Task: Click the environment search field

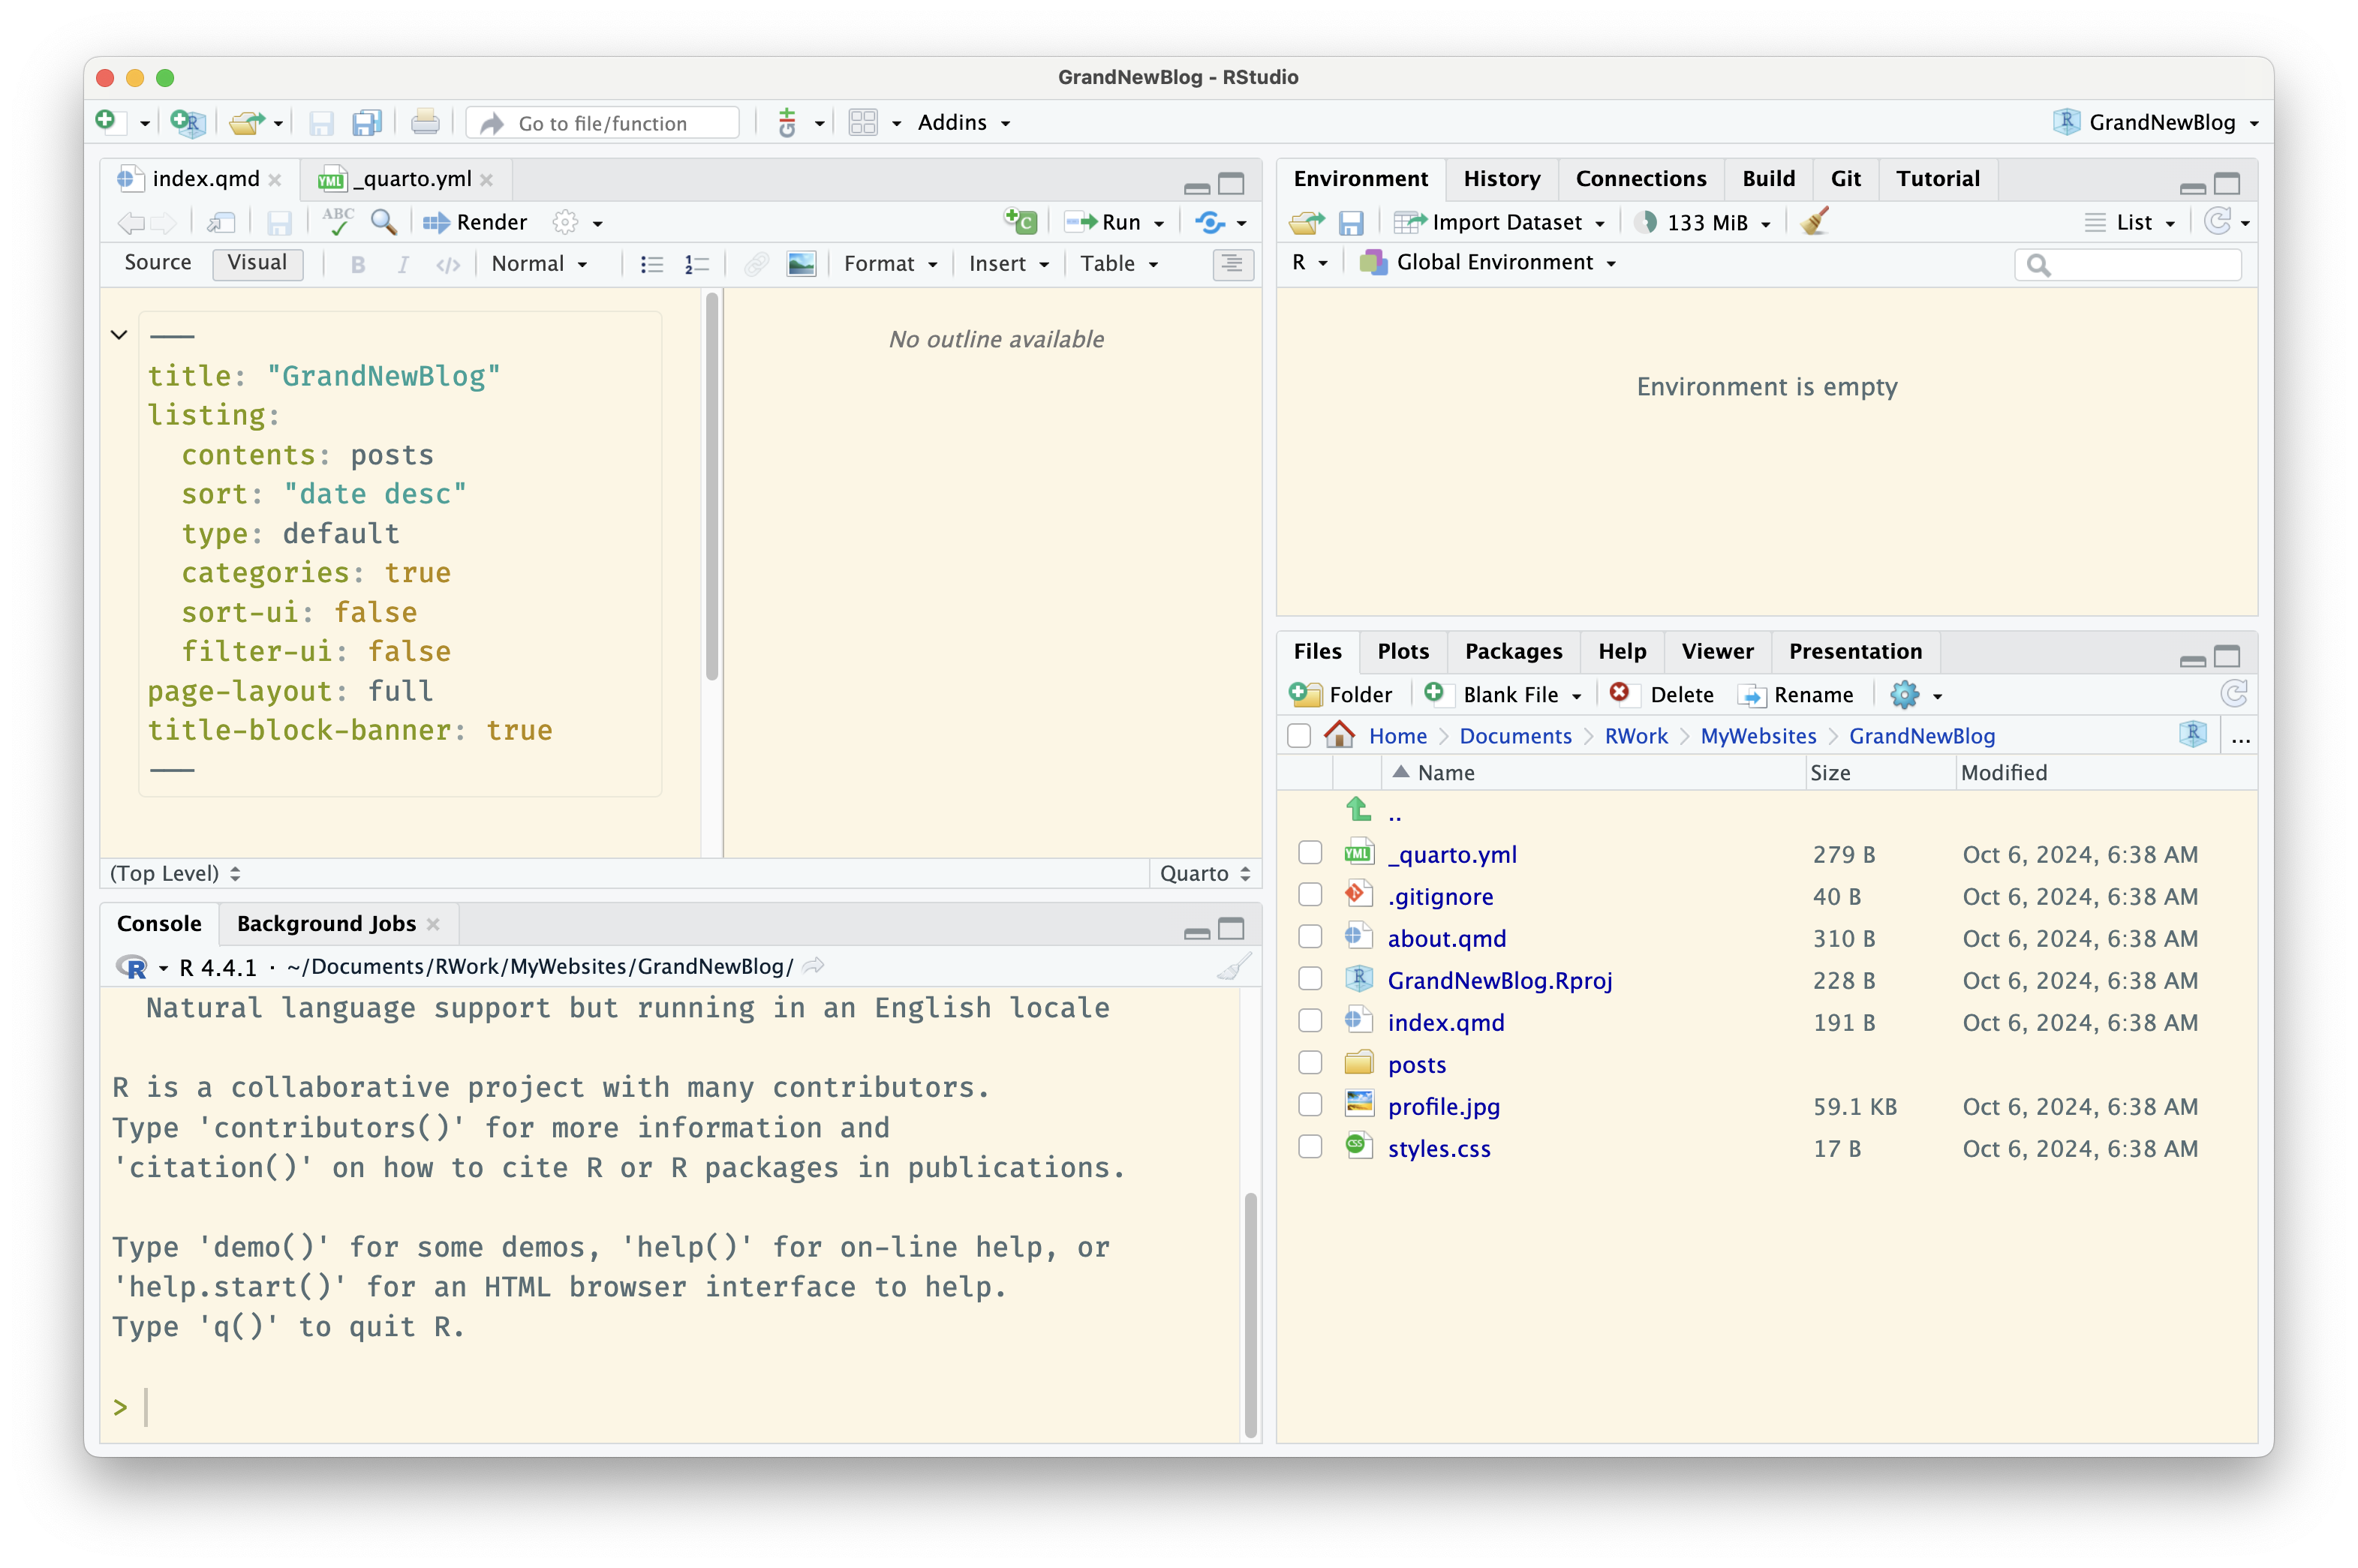Action: click(2140, 265)
